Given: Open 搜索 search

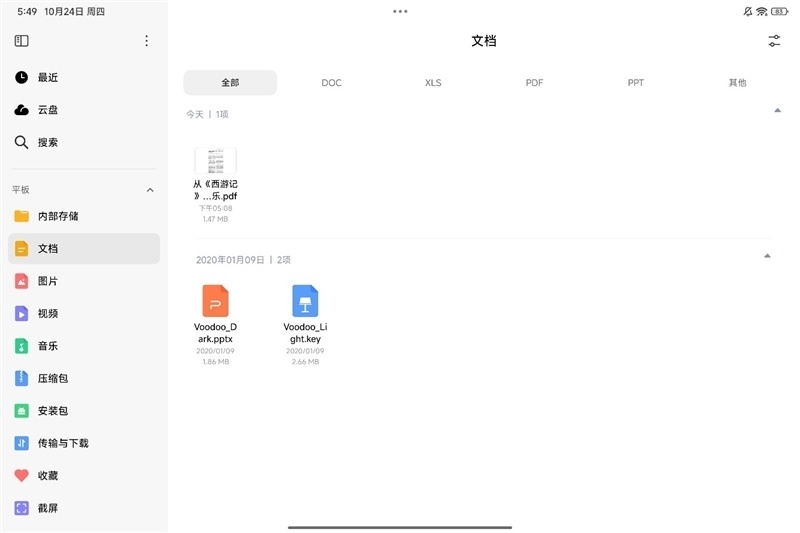Looking at the screenshot, I should (84, 142).
